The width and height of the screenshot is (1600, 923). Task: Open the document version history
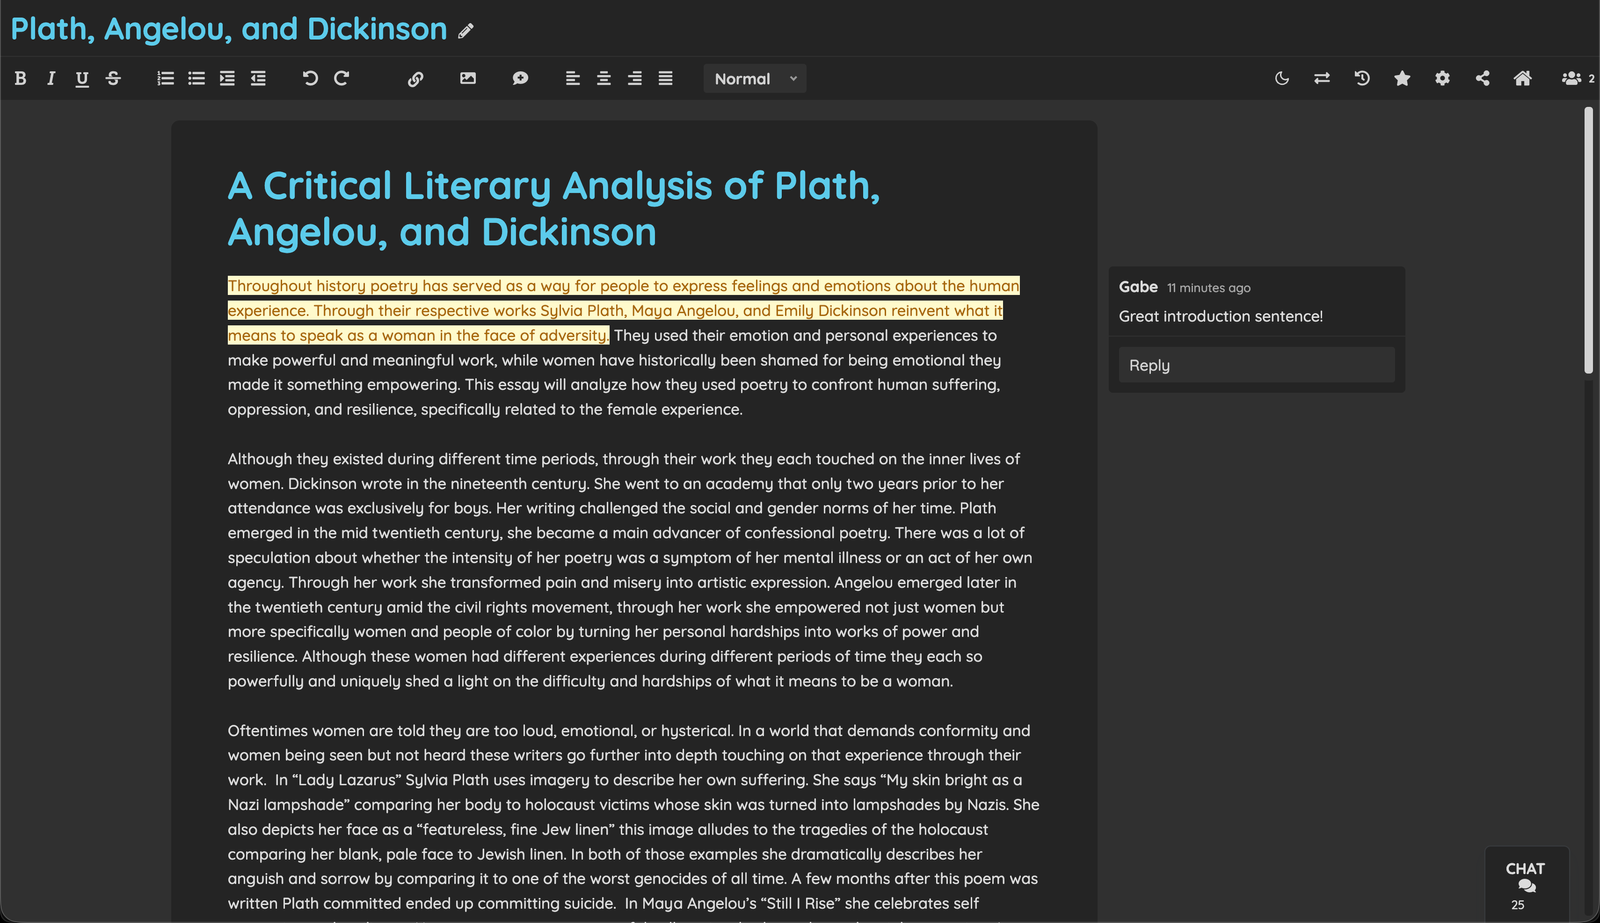click(1362, 78)
